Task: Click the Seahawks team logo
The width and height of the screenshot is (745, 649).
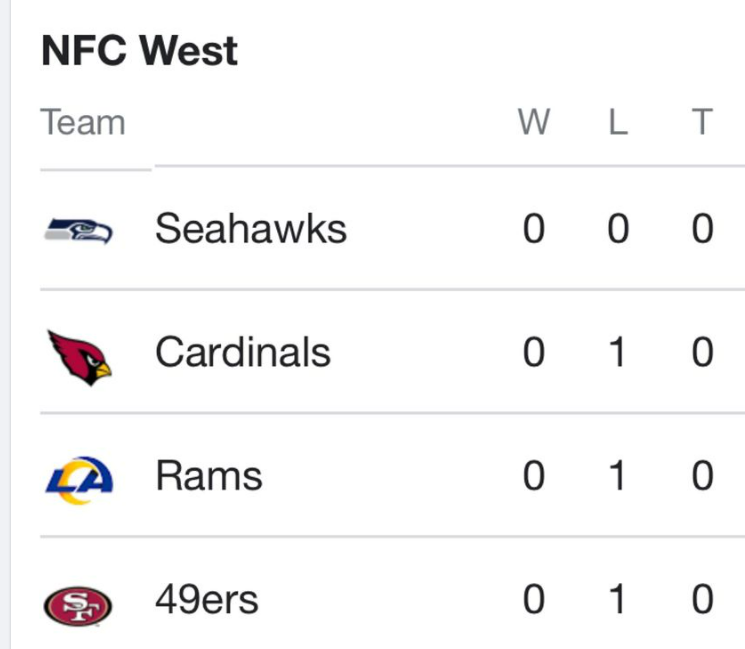Action: (x=79, y=231)
